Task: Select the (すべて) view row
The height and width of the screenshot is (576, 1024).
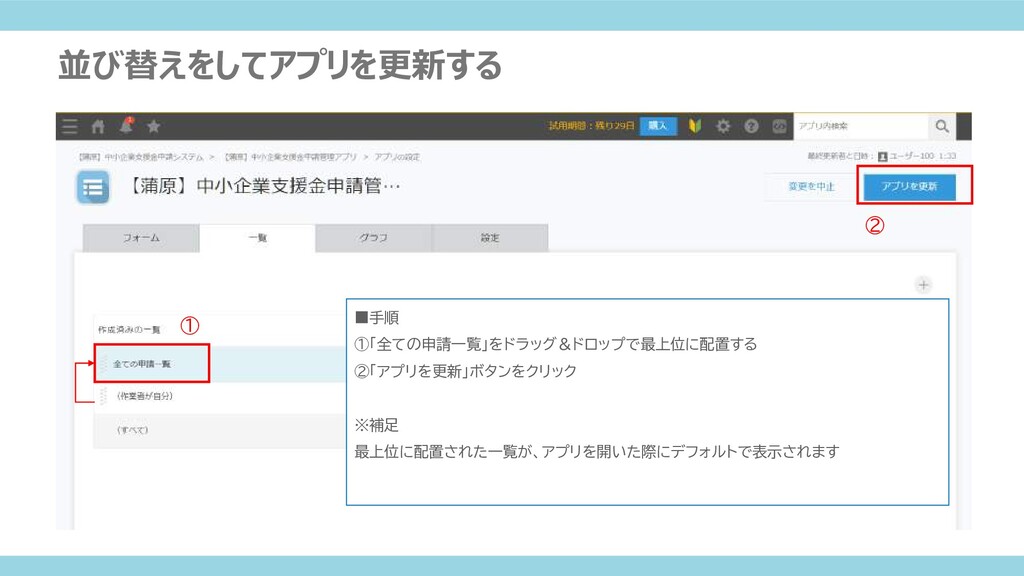Action: pyautogui.click(x=219, y=430)
